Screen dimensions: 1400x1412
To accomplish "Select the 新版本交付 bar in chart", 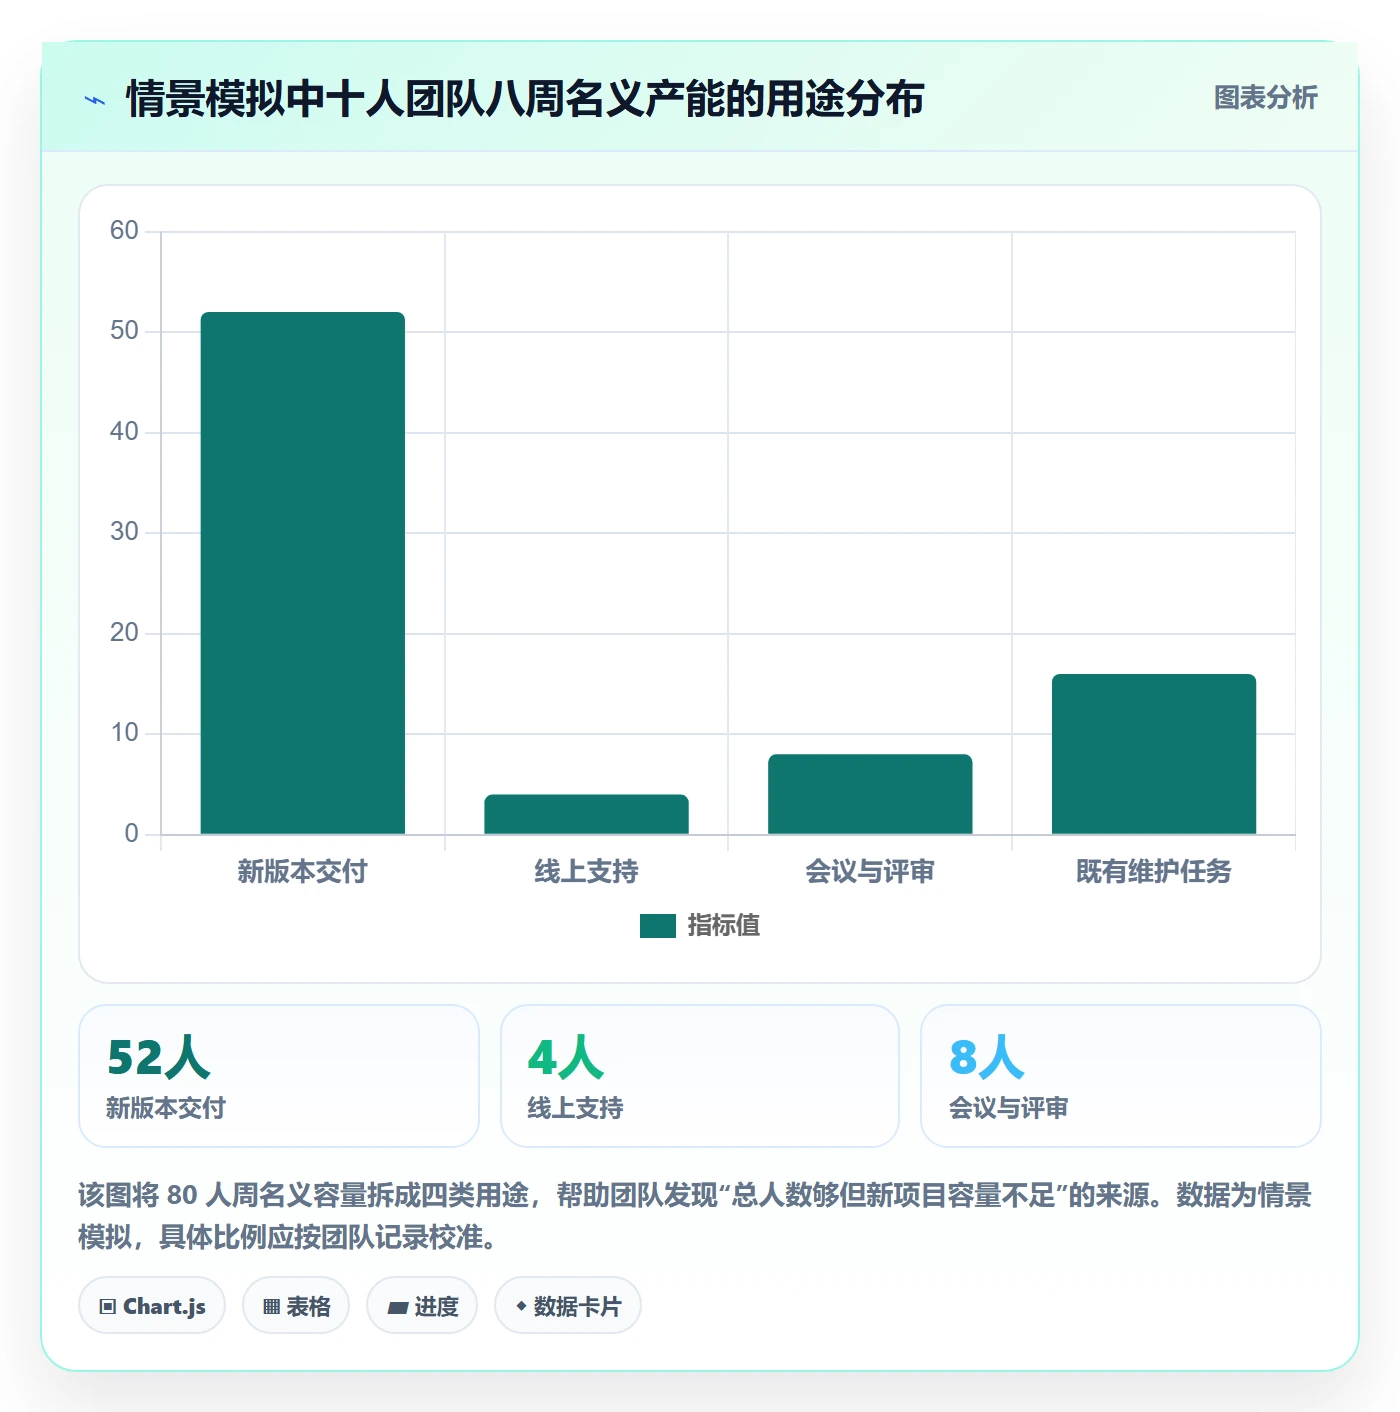I will [303, 573].
